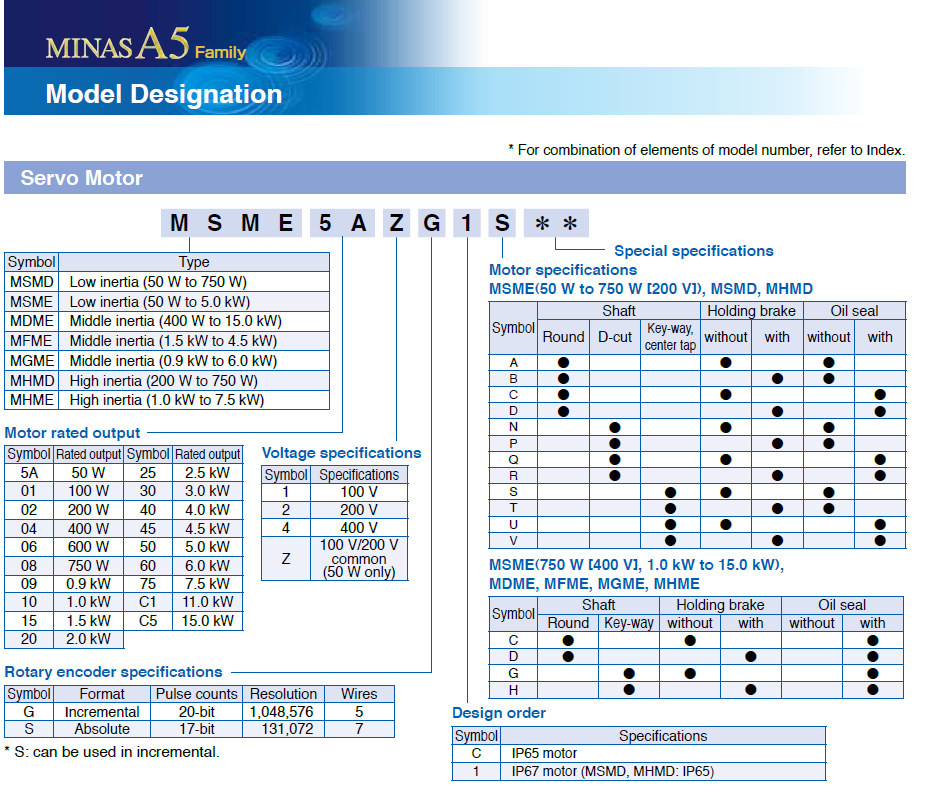
Task: Select the "Wires" column header
Action: point(359,694)
